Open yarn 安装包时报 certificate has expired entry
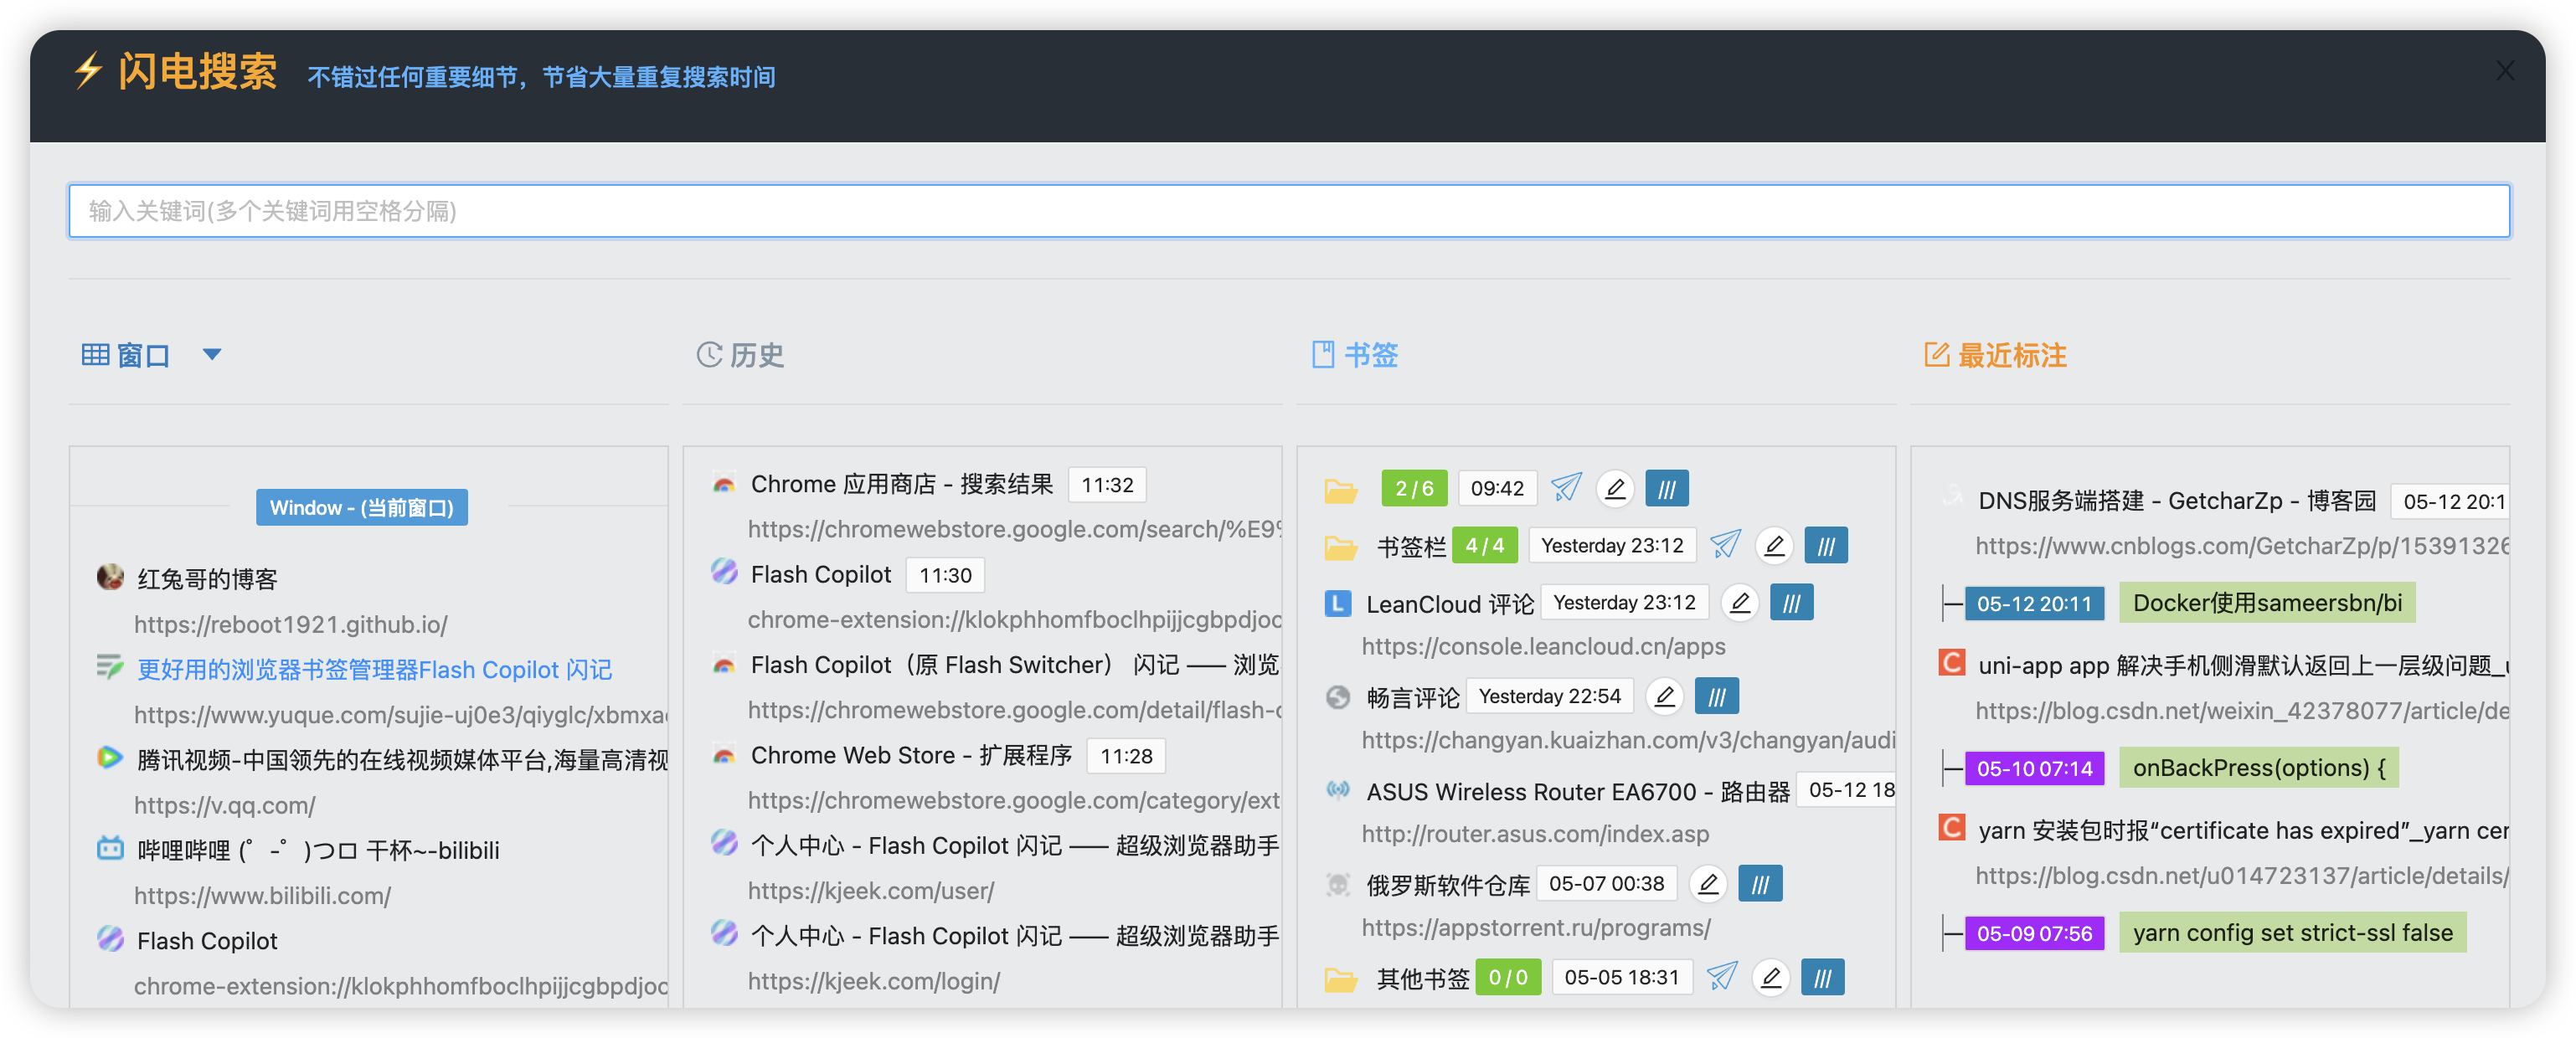Viewport: 2576px width, 1038px height. click(x=2243, y=830)
